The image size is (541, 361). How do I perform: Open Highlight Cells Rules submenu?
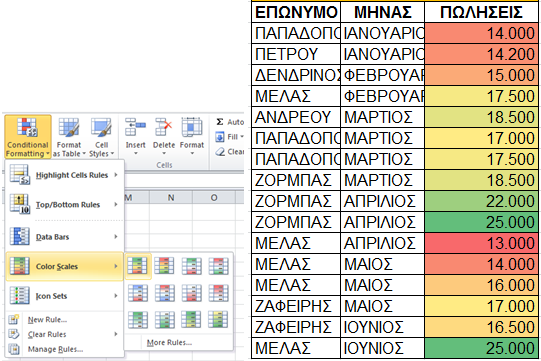pyautogui.click(x=65, y=175)
